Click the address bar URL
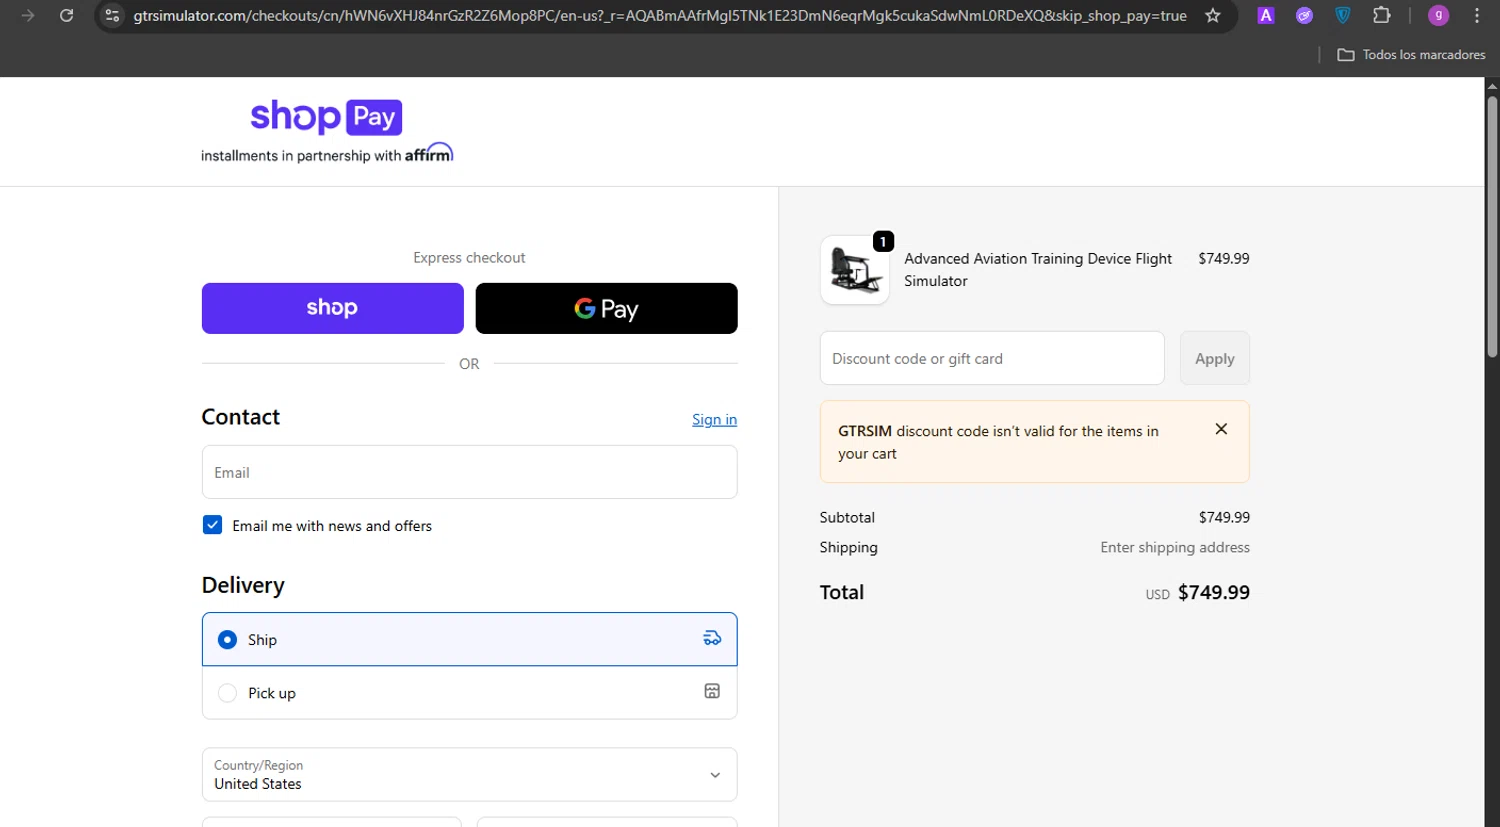Viewport: 1500px width, 827px height. 660,16
